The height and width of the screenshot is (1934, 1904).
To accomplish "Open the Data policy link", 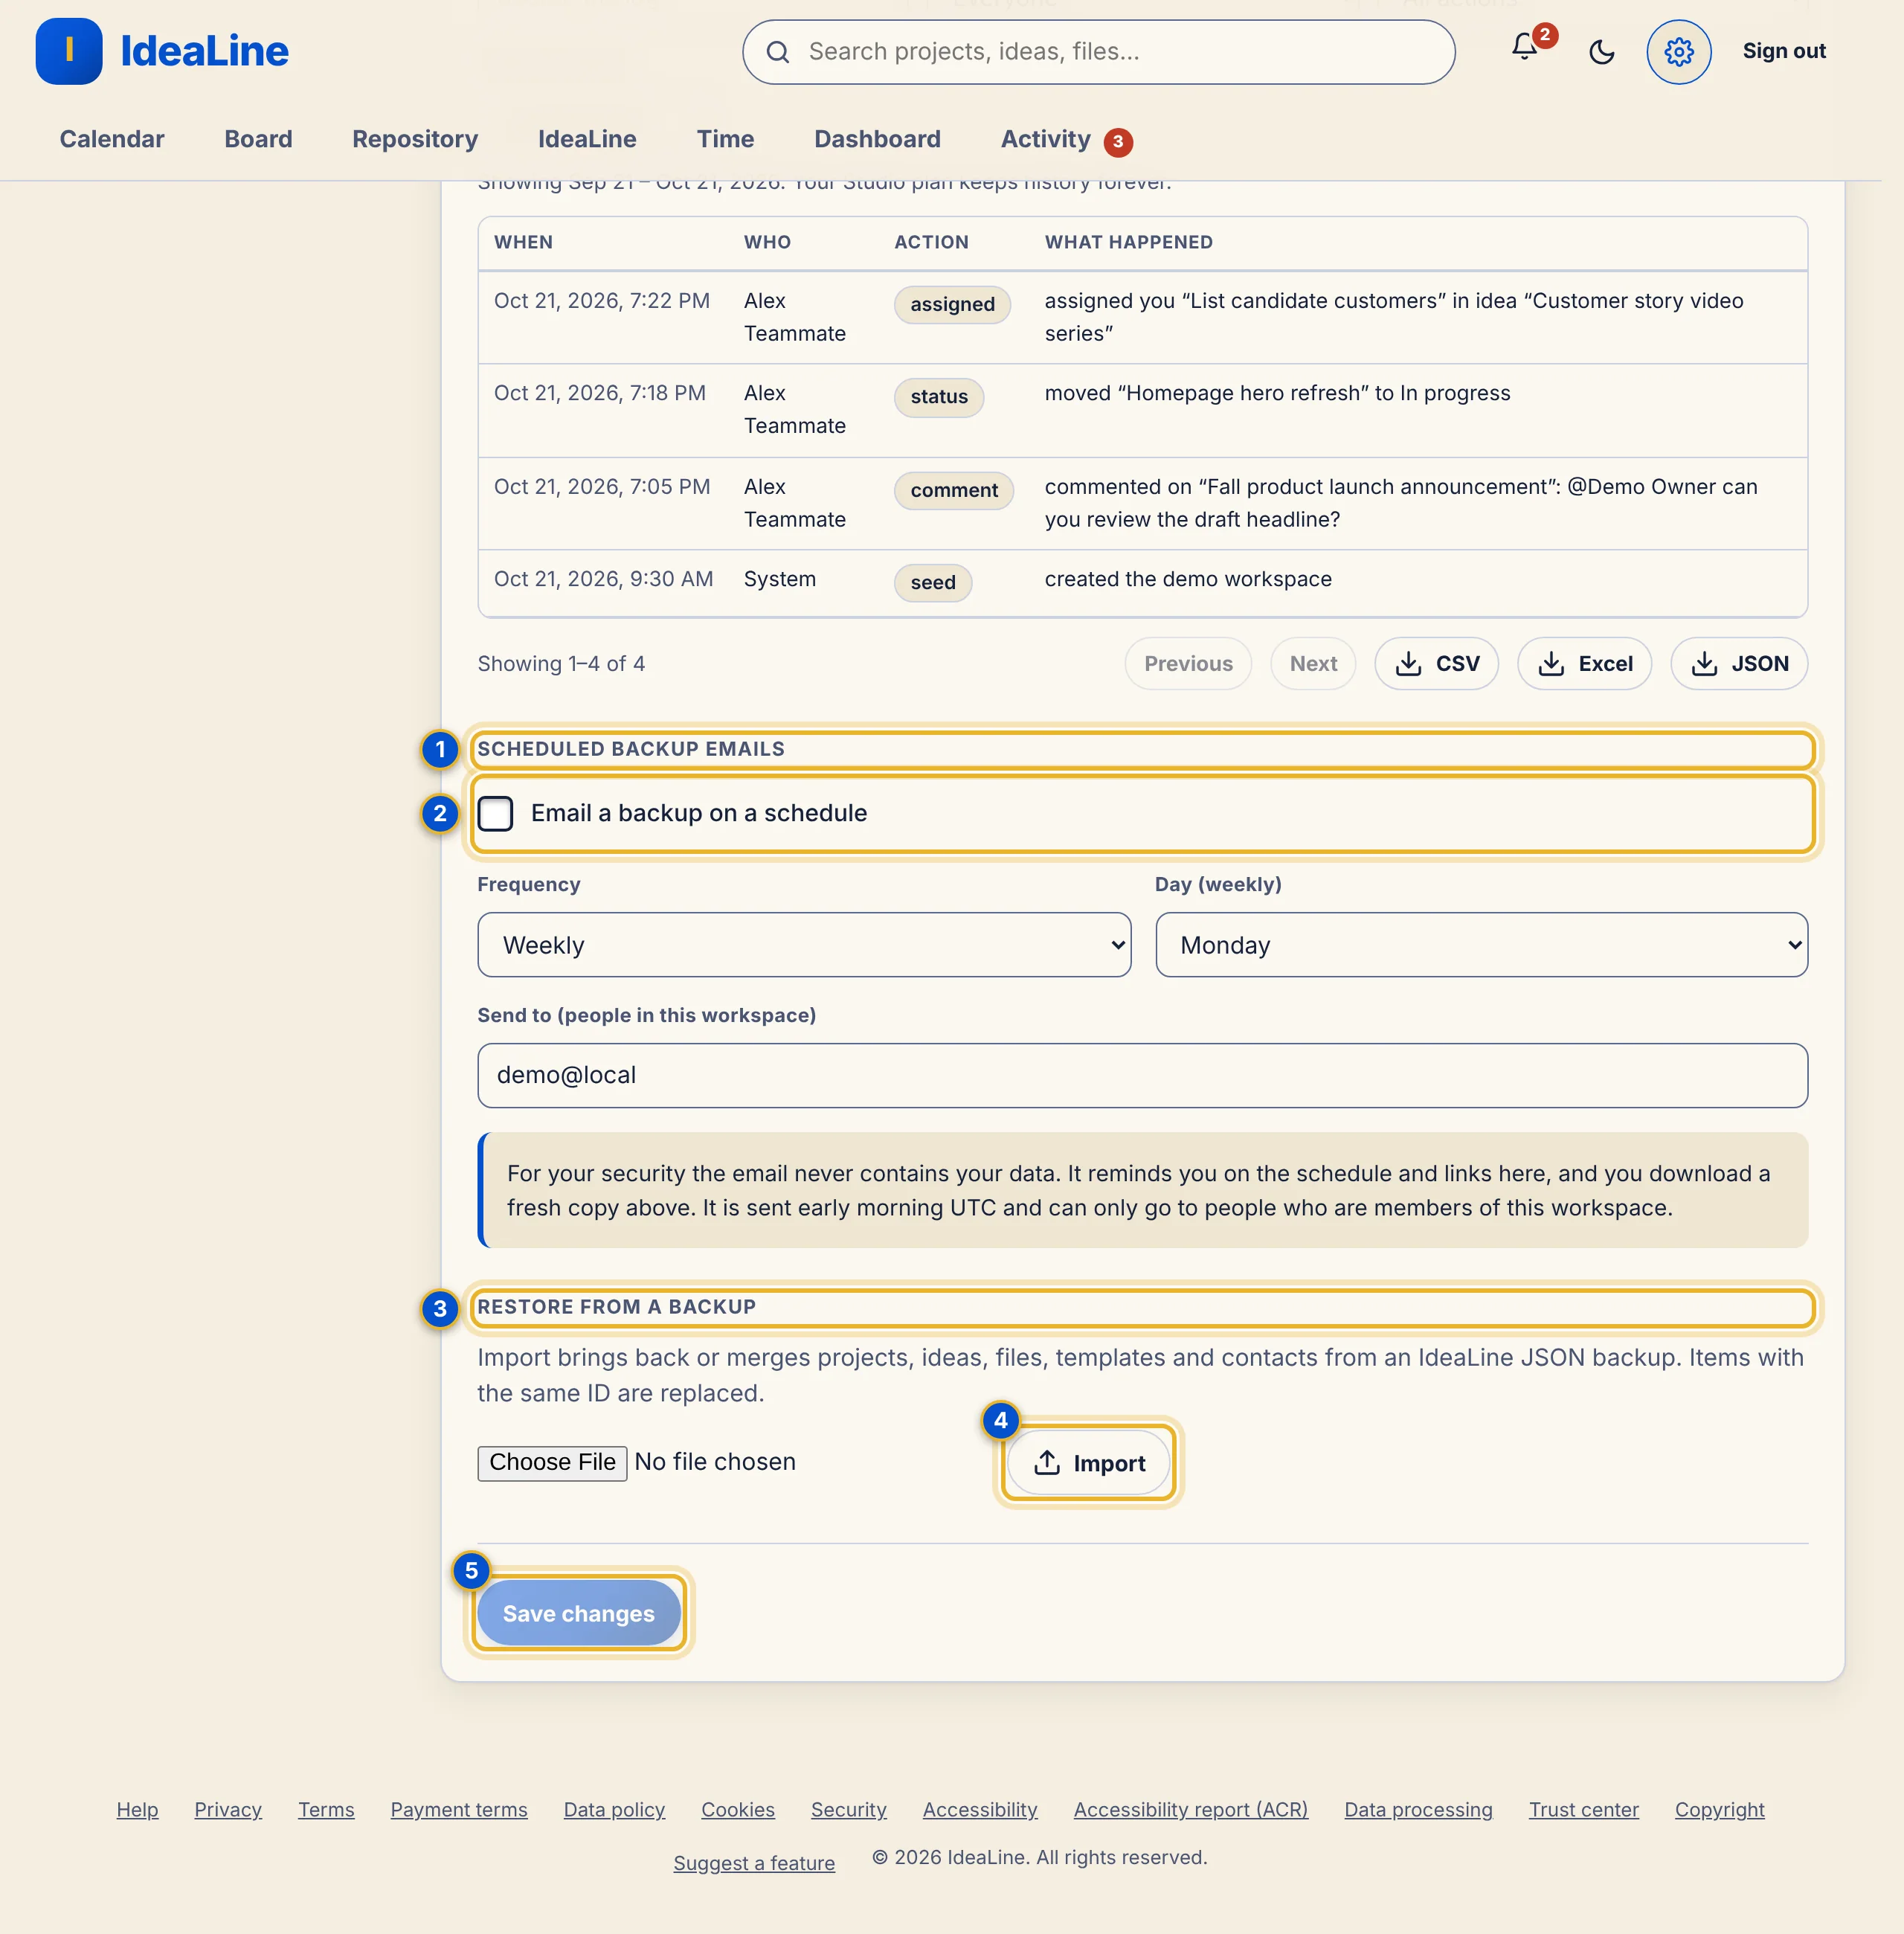I will pyautogui.click(x=614, y=1809).
